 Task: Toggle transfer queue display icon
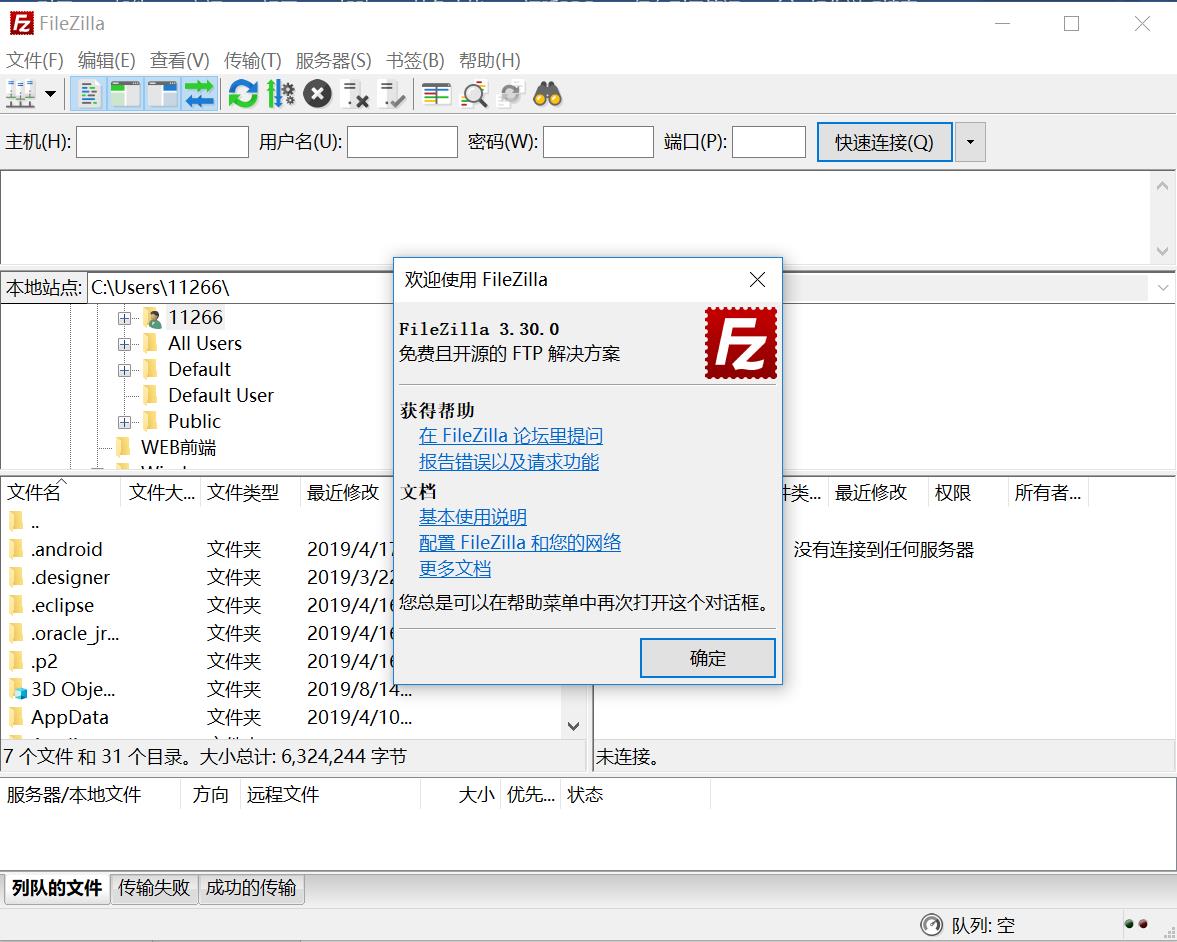pyautogui.click(x=200, y=95)
